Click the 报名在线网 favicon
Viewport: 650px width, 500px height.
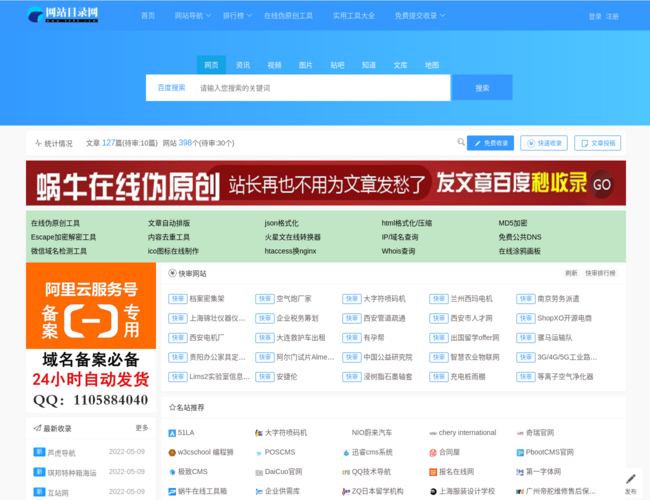[x=433, y=472]
